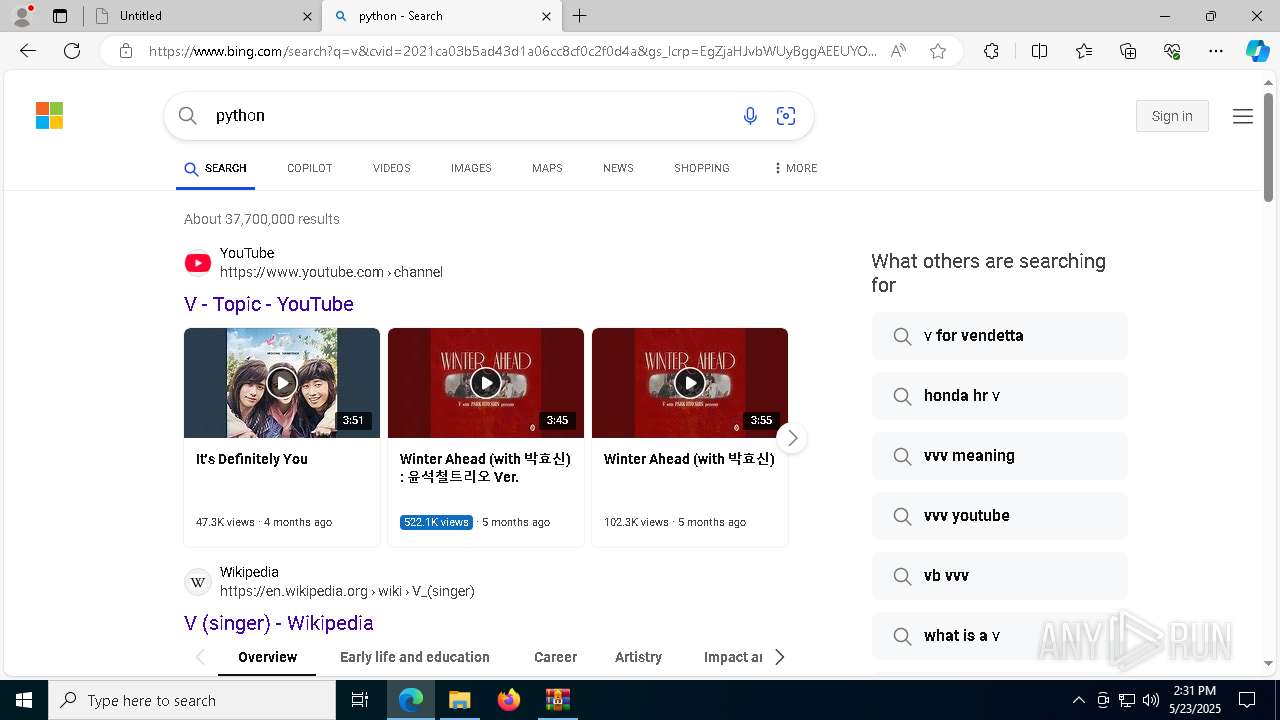Play Winter Ahead 윤석철트리오 Ver. video thumbnail
The width and height of the screenshot is (1280, 720).
click(486, 383)
